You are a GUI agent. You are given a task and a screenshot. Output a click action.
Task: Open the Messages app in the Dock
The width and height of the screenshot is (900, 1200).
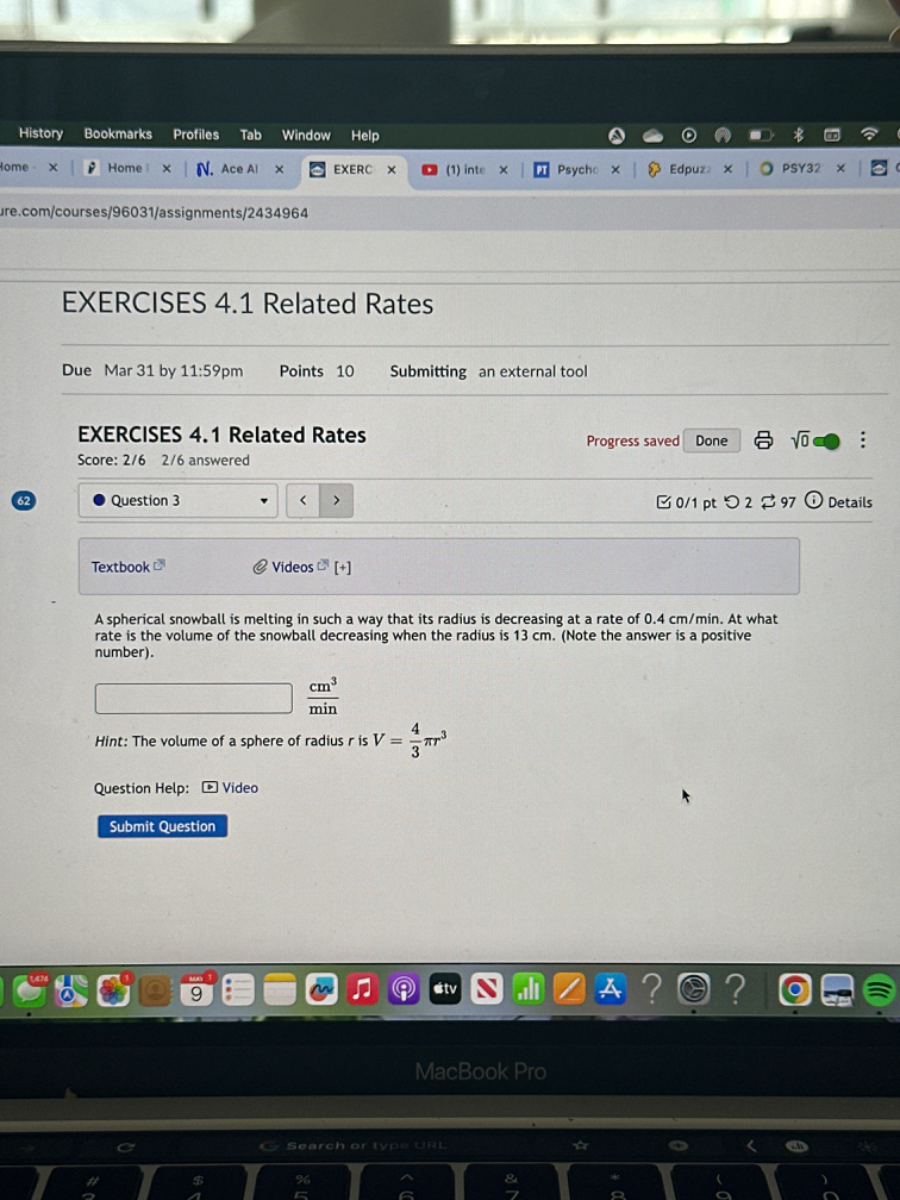[29, 990]
